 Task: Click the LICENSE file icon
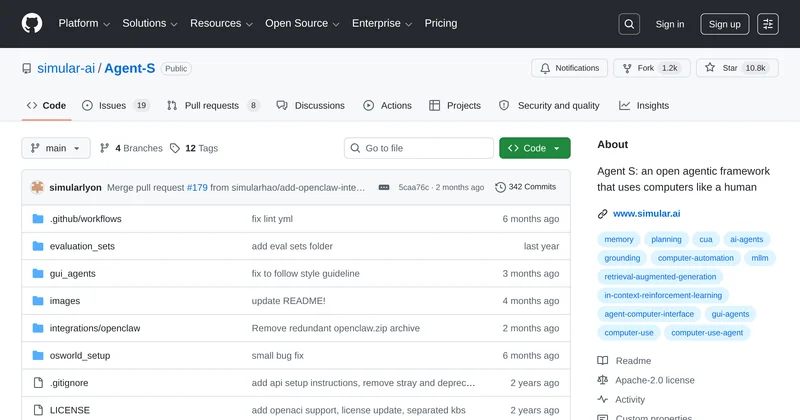tap(38, 409)
